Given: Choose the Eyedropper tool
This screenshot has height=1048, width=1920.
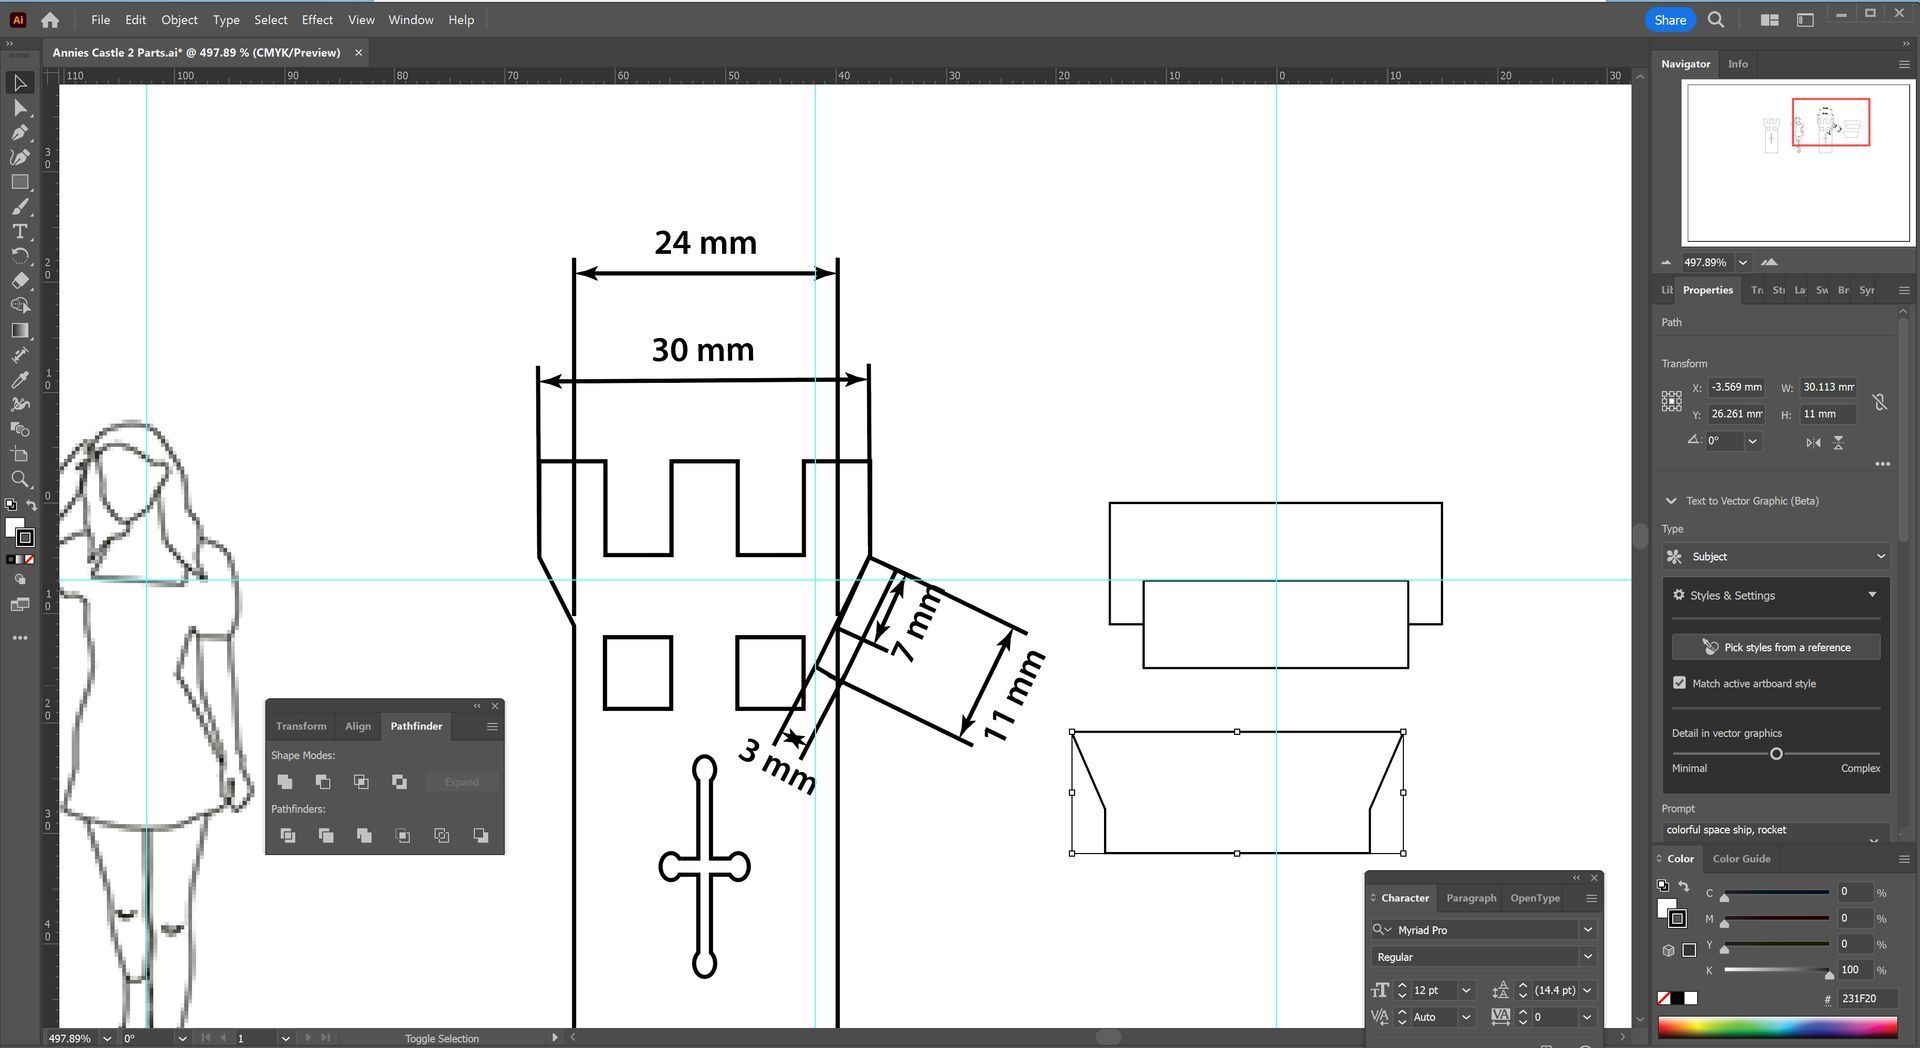Looking at the screenshot, I should pyautogui.click(x=19, y=380).
